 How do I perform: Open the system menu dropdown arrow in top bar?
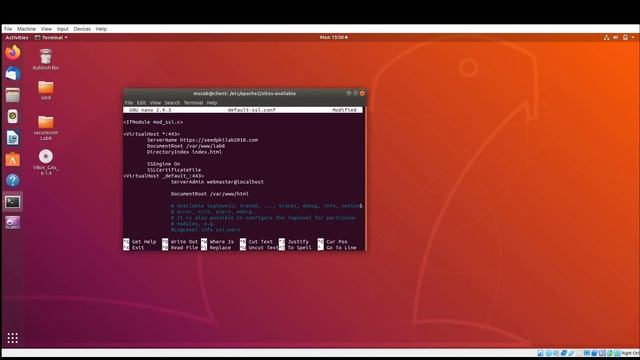pos(633,38)
